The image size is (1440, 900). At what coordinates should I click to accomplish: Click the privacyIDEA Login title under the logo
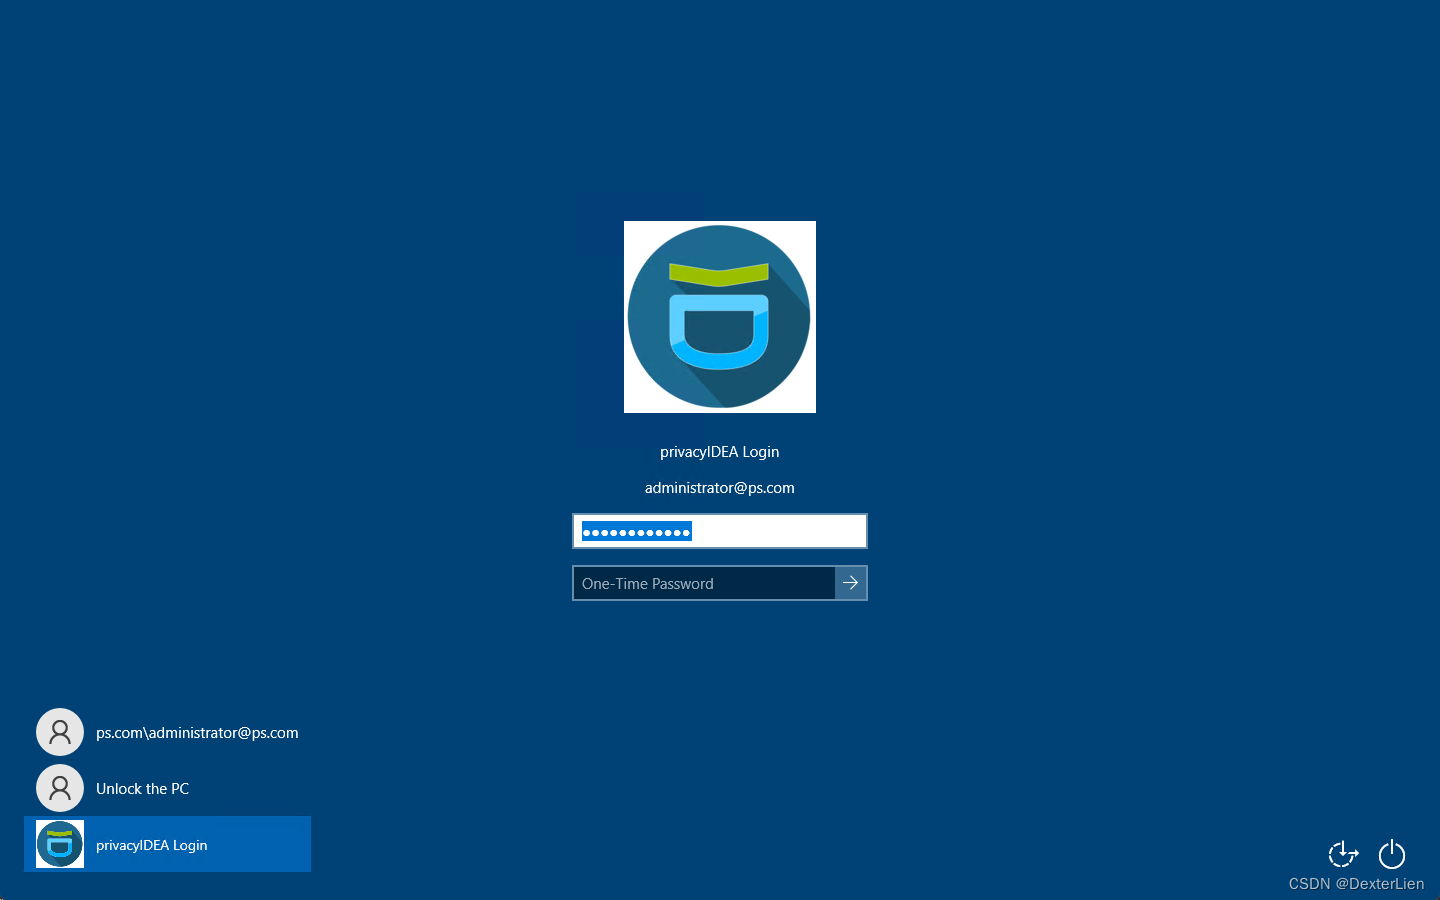(720, 452)
